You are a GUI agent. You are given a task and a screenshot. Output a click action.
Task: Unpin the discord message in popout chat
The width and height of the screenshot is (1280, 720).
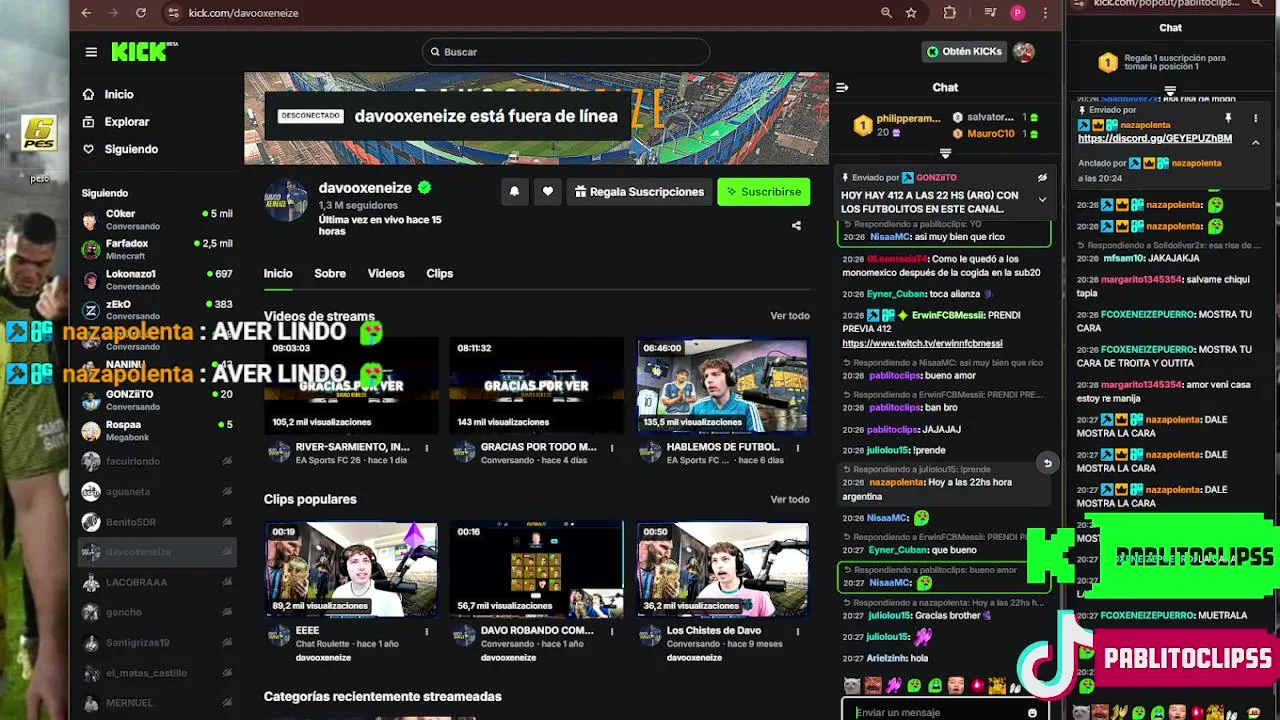tap(1228, 118)
